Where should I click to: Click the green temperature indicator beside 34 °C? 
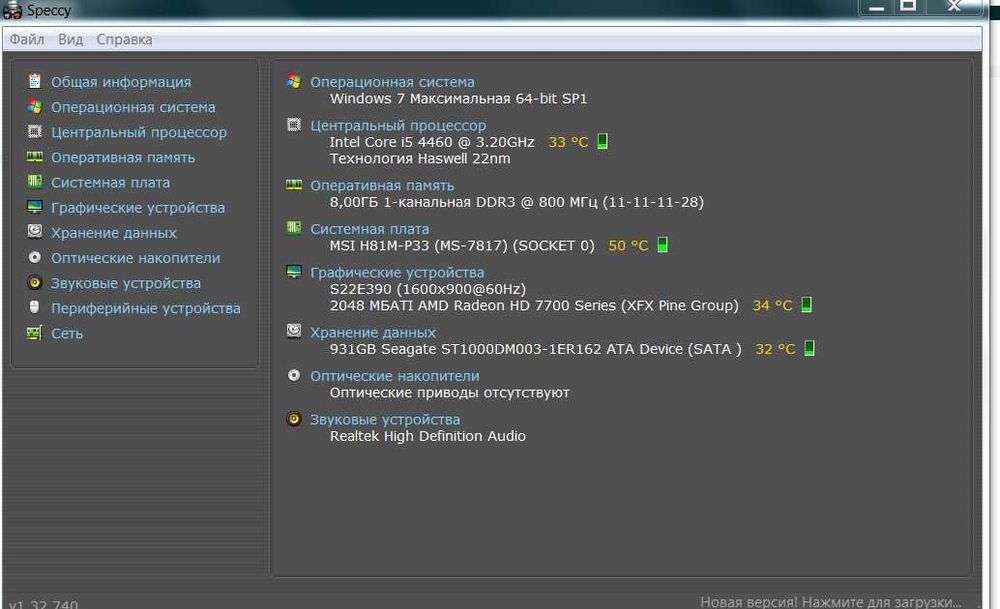point(806,304)
